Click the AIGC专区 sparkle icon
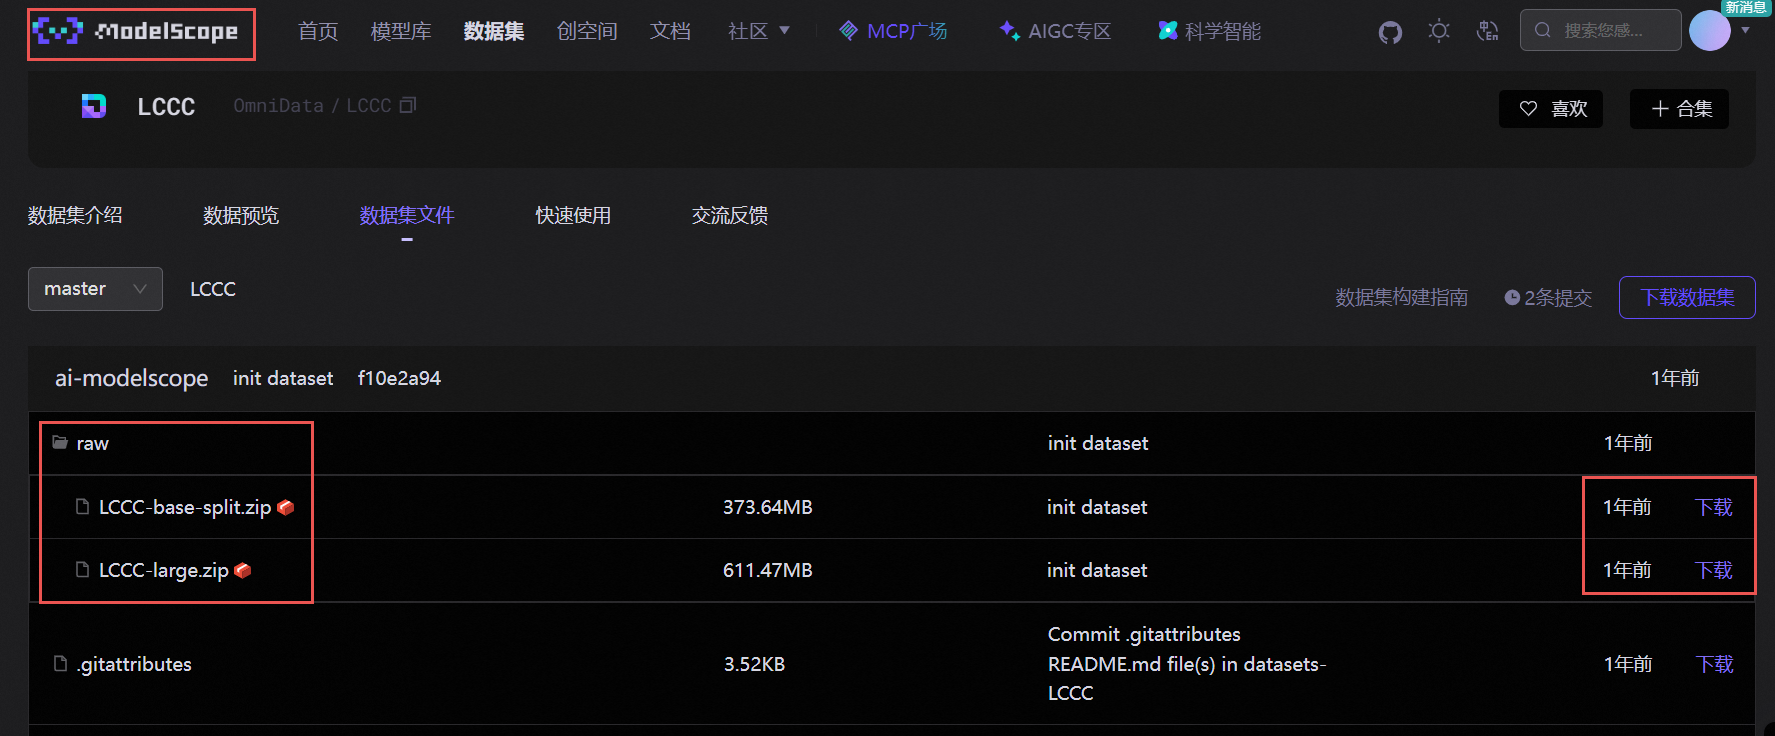The height and width of the screenshot is (736, 1775). [x=1010, y=31]
